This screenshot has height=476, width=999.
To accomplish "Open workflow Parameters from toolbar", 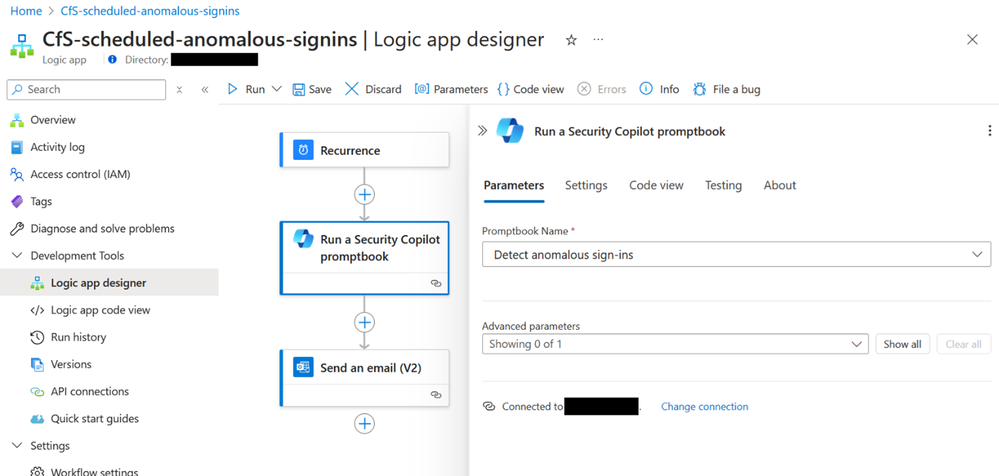I will pos(451,89).
